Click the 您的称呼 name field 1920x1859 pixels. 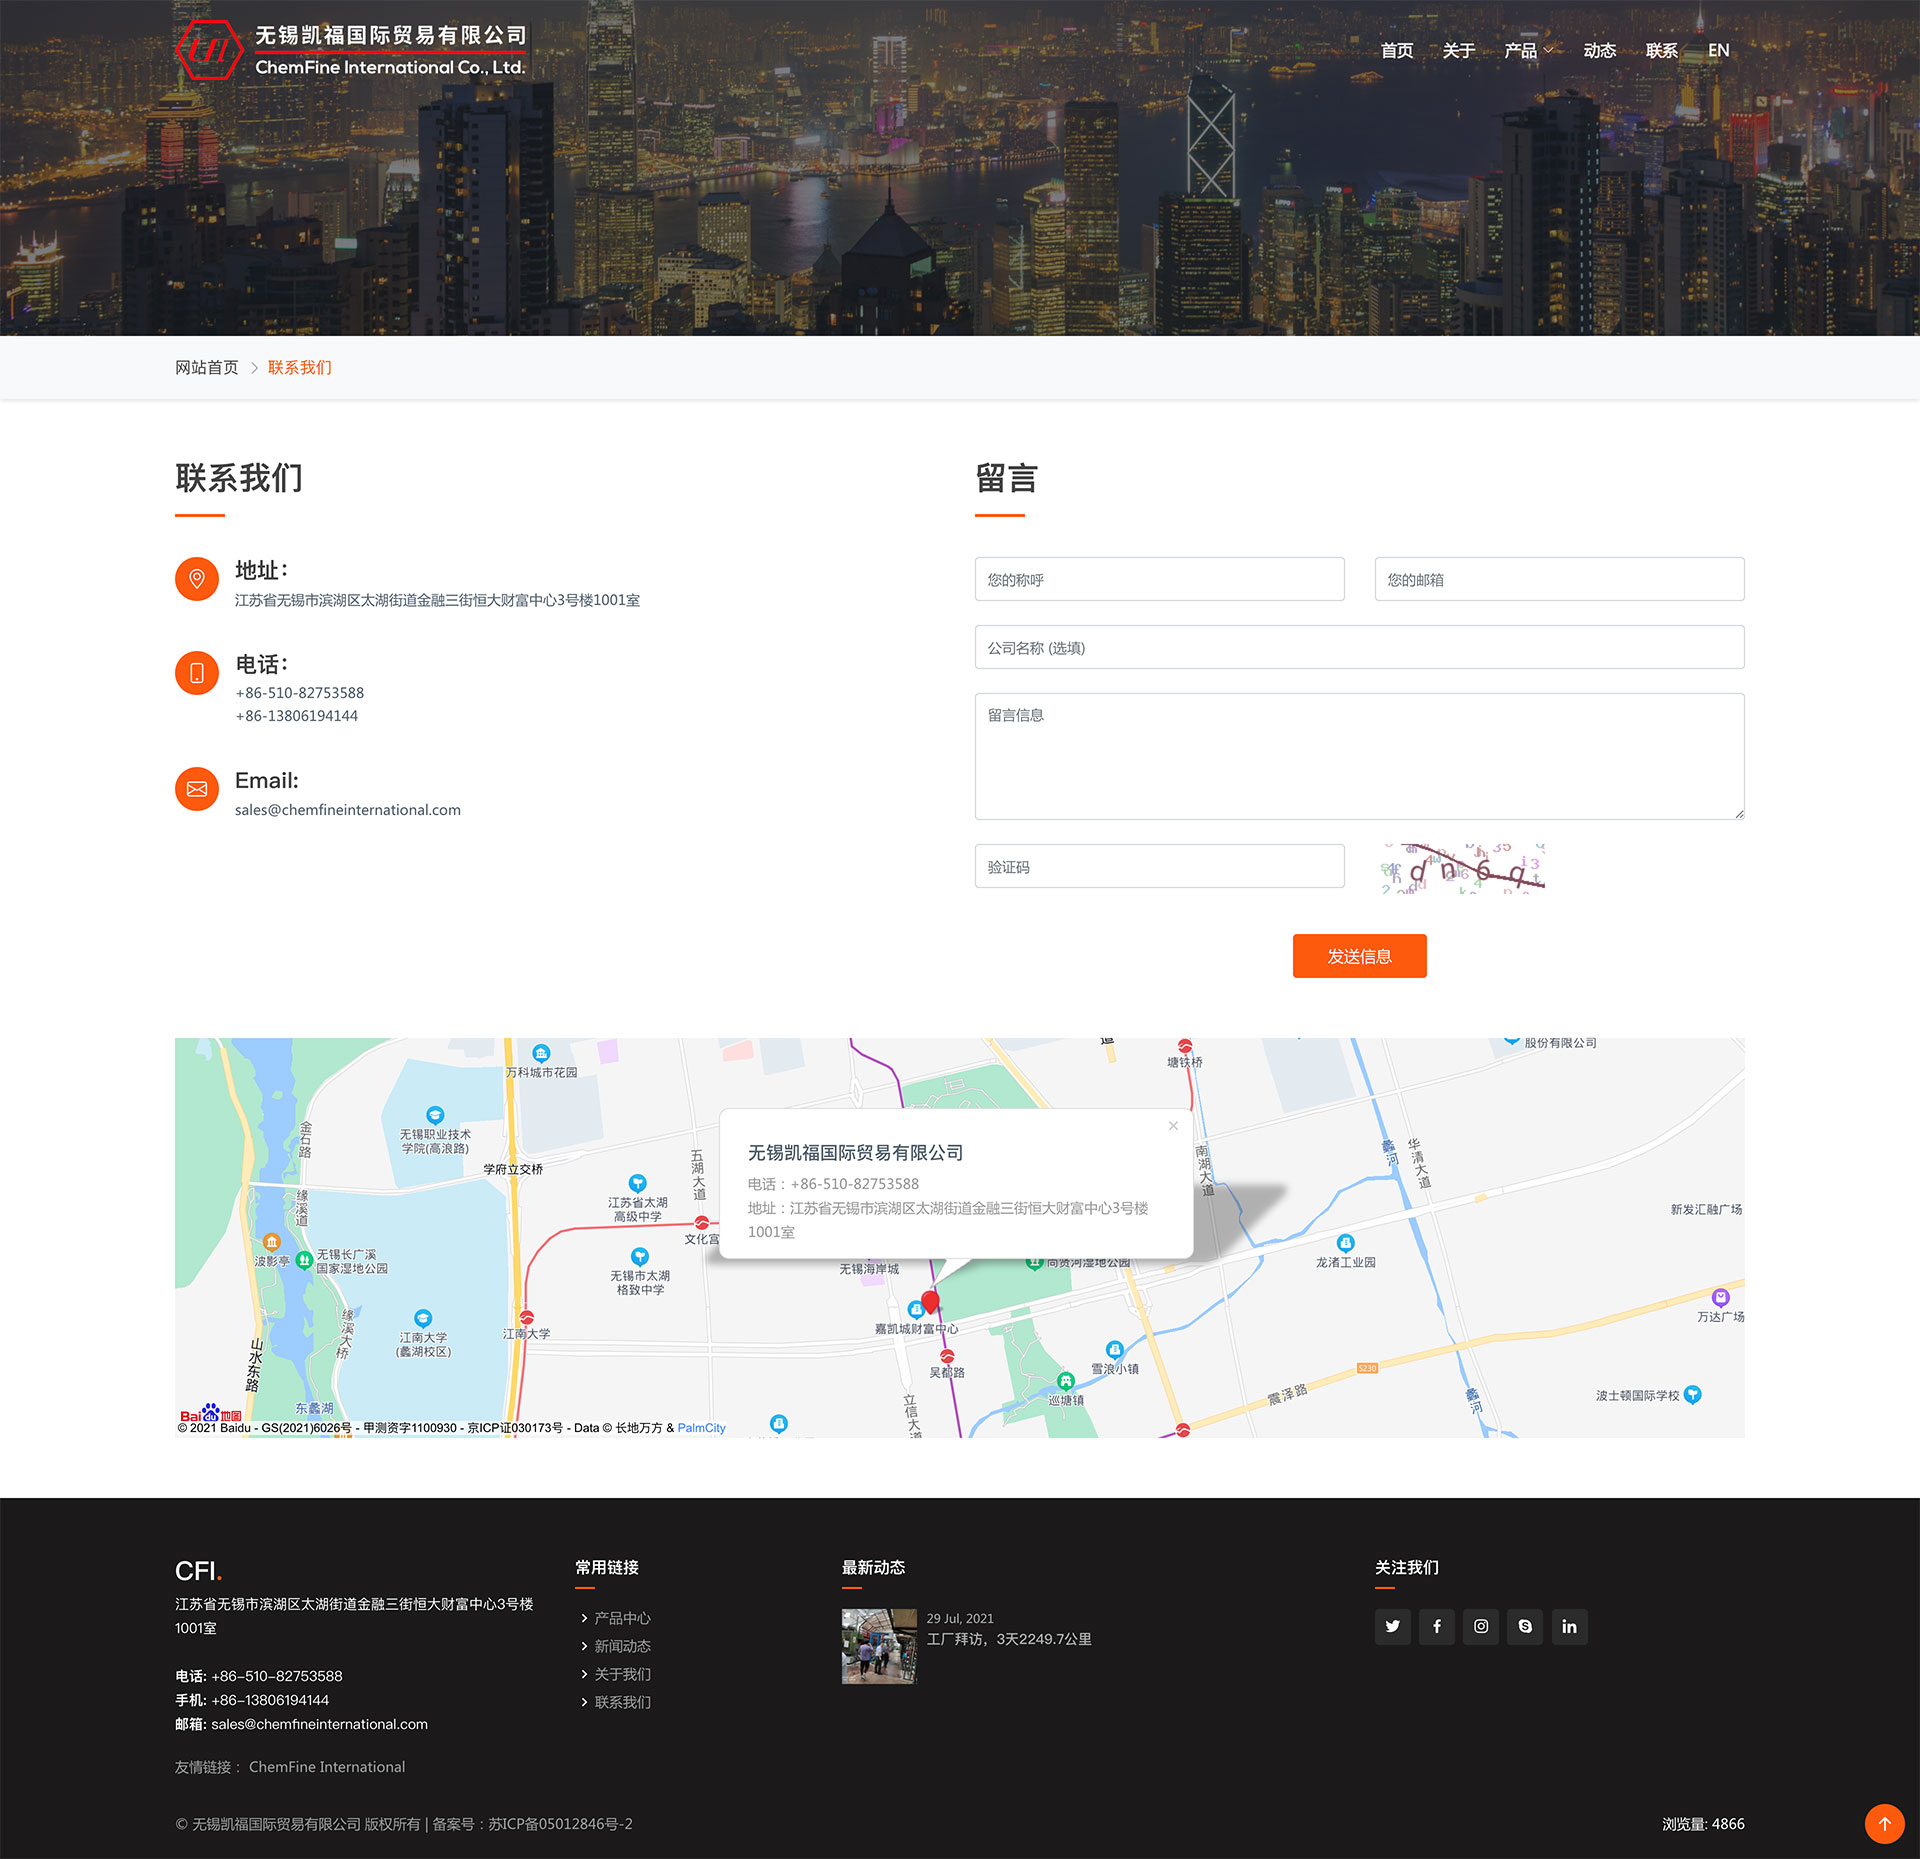click(x=1159, y=579)
